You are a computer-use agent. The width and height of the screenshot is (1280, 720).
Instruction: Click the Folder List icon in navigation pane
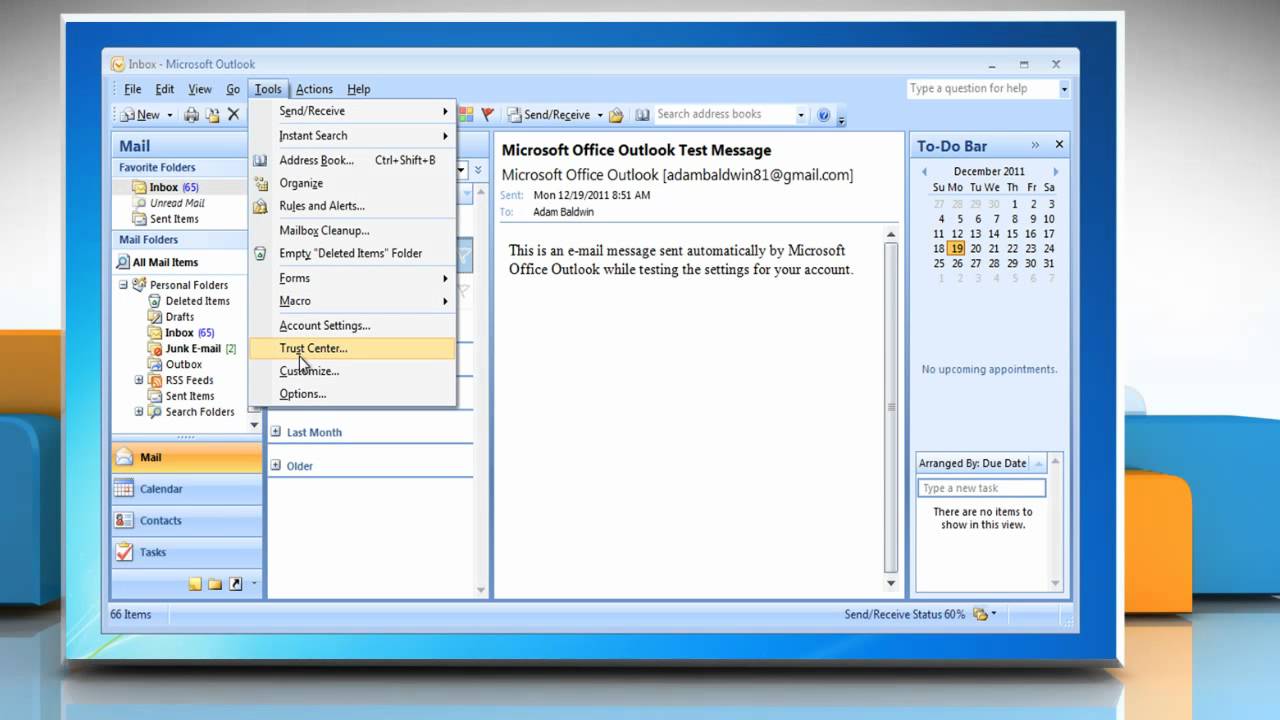(x=215, y=584)
